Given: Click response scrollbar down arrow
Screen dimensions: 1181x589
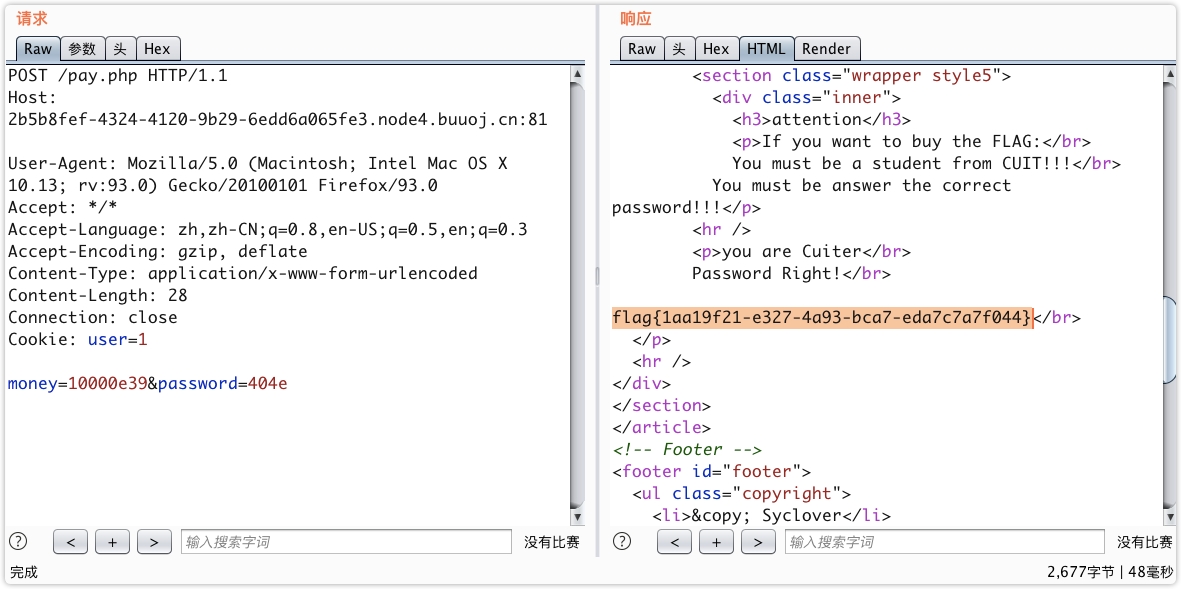Looking at the screenshot, I should 1169,516.
